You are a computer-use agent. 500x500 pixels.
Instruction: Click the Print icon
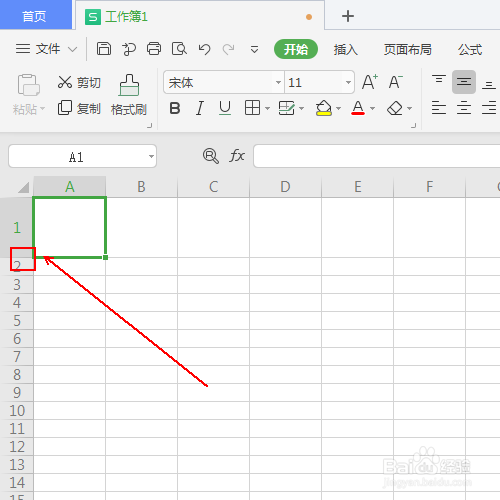pyautogui.click(x=154, y=49)
